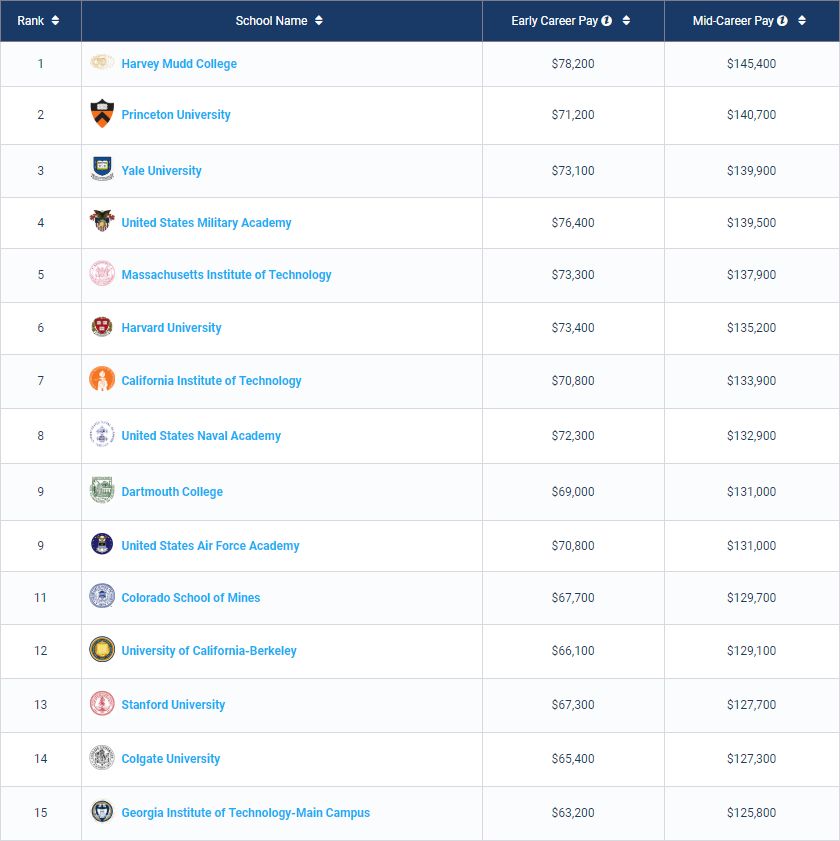Click the Early Career Pay header text
This screenshot has height=841, width=840.
click(554, 20)
